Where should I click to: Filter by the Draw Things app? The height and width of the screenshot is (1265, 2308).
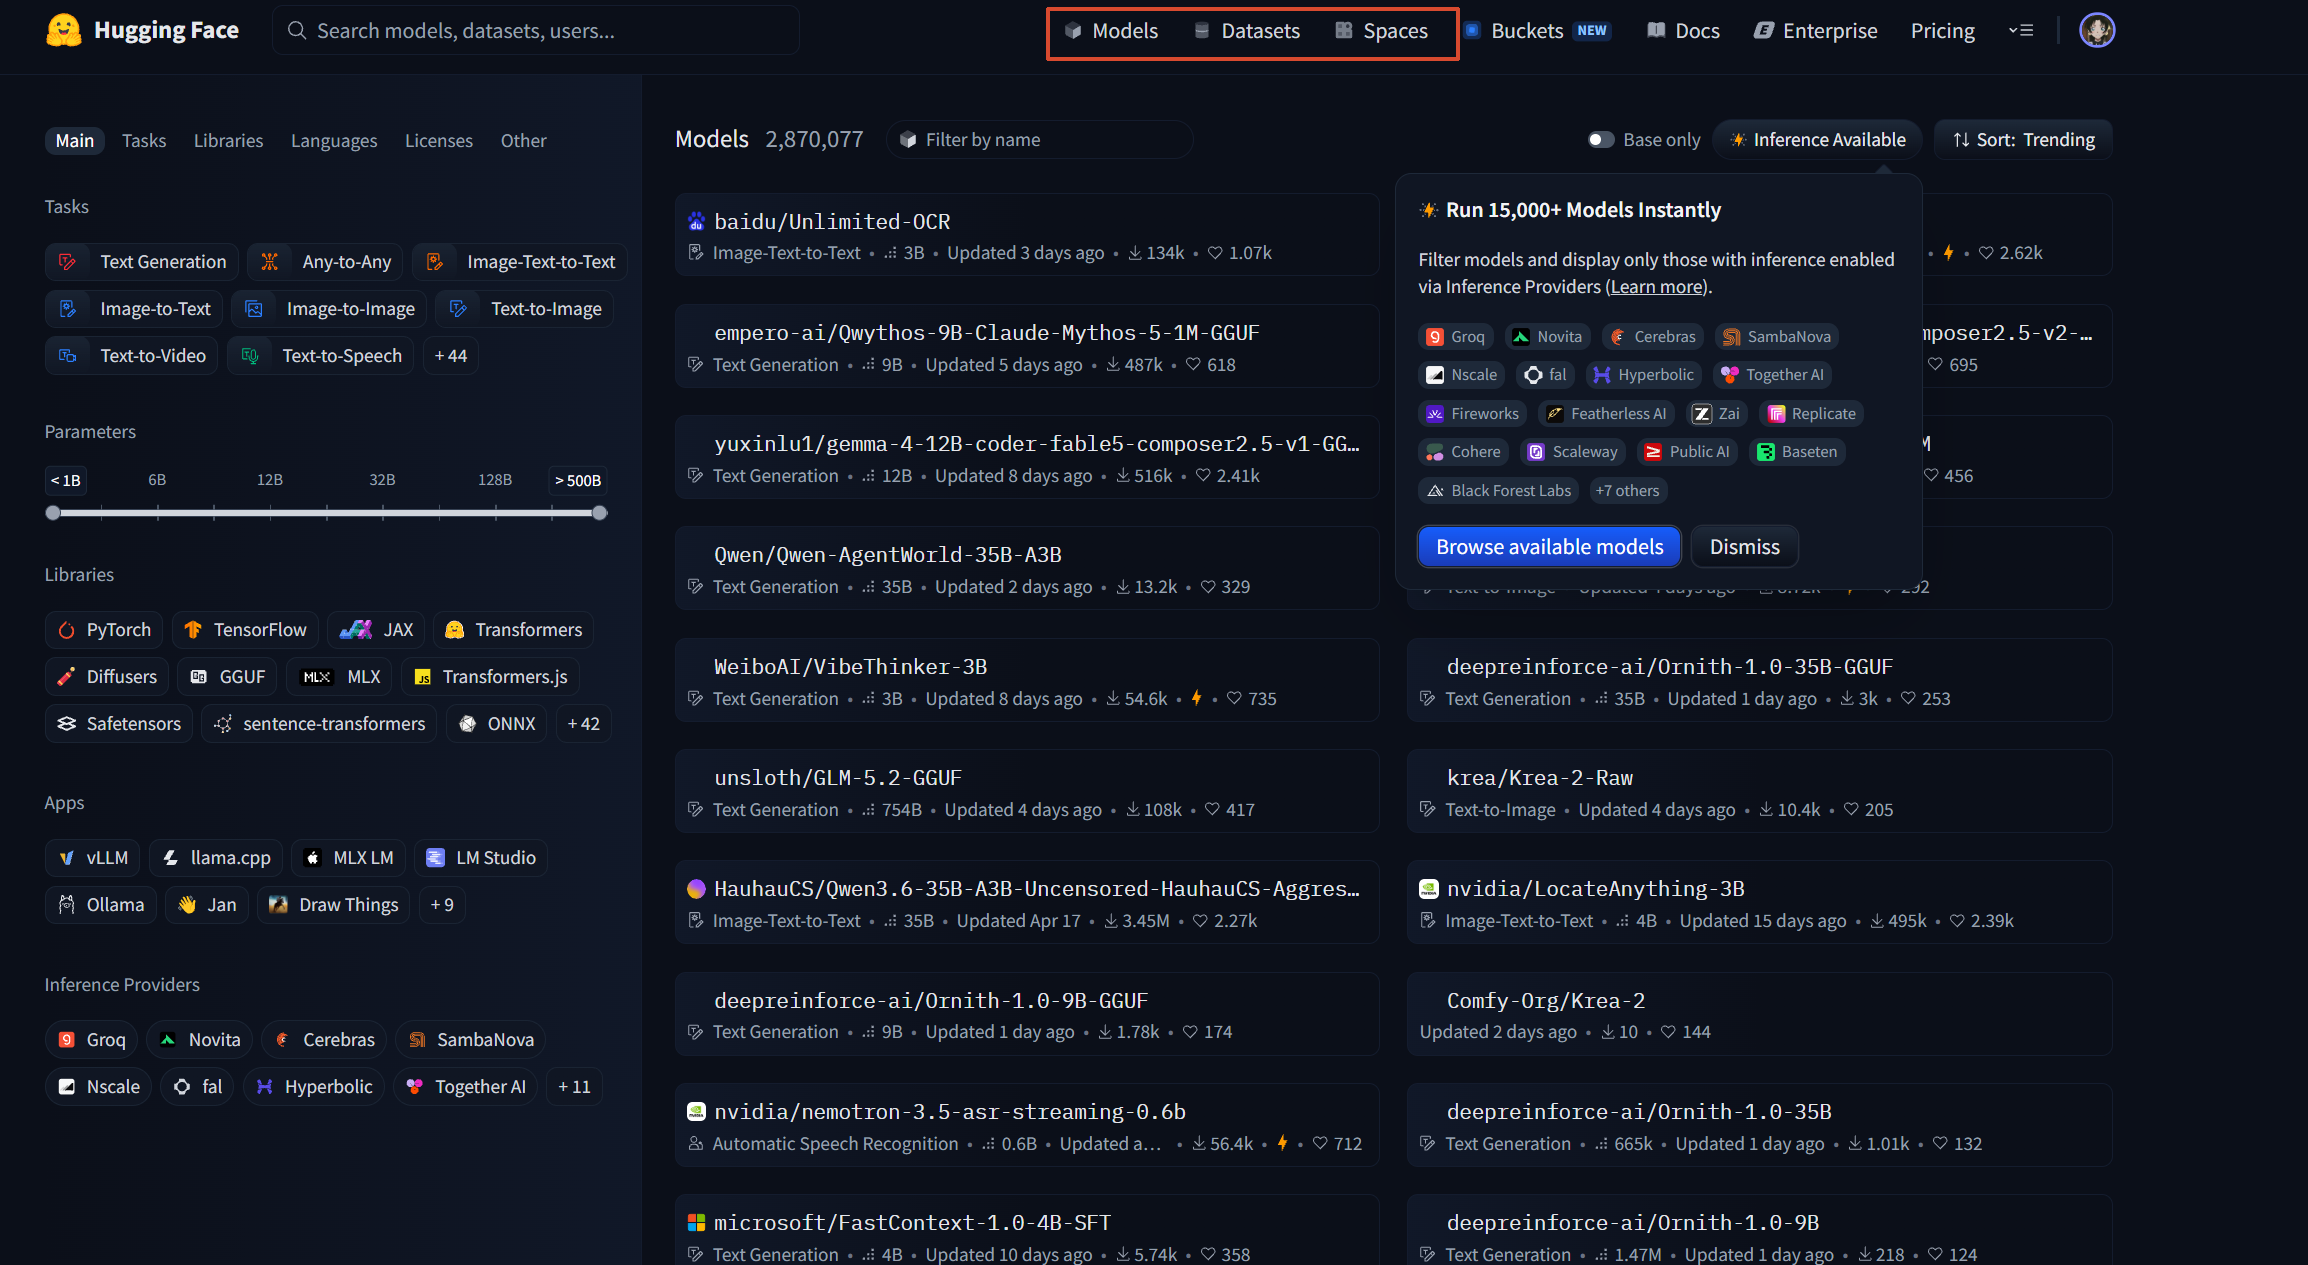click(x=334, y=905)
